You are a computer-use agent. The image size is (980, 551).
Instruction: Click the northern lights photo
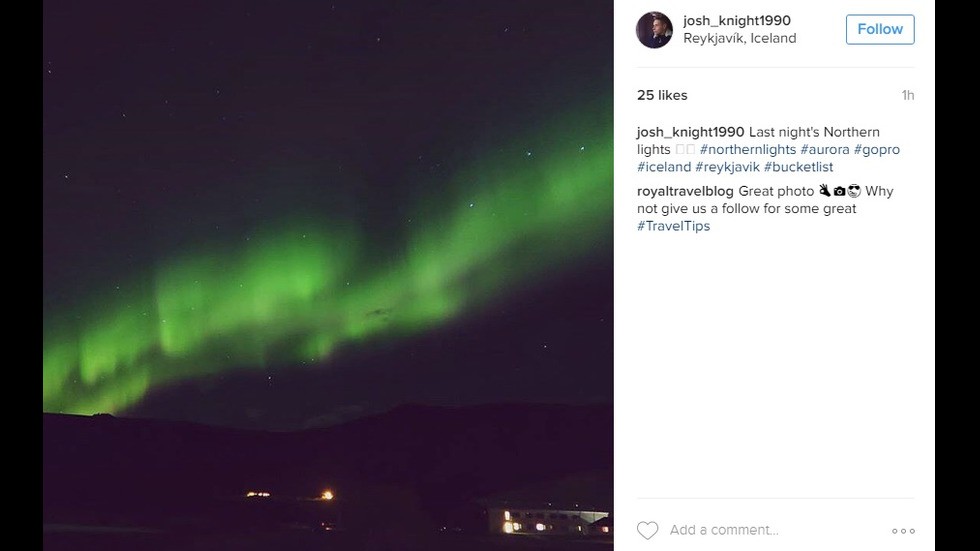pos(328,276)
